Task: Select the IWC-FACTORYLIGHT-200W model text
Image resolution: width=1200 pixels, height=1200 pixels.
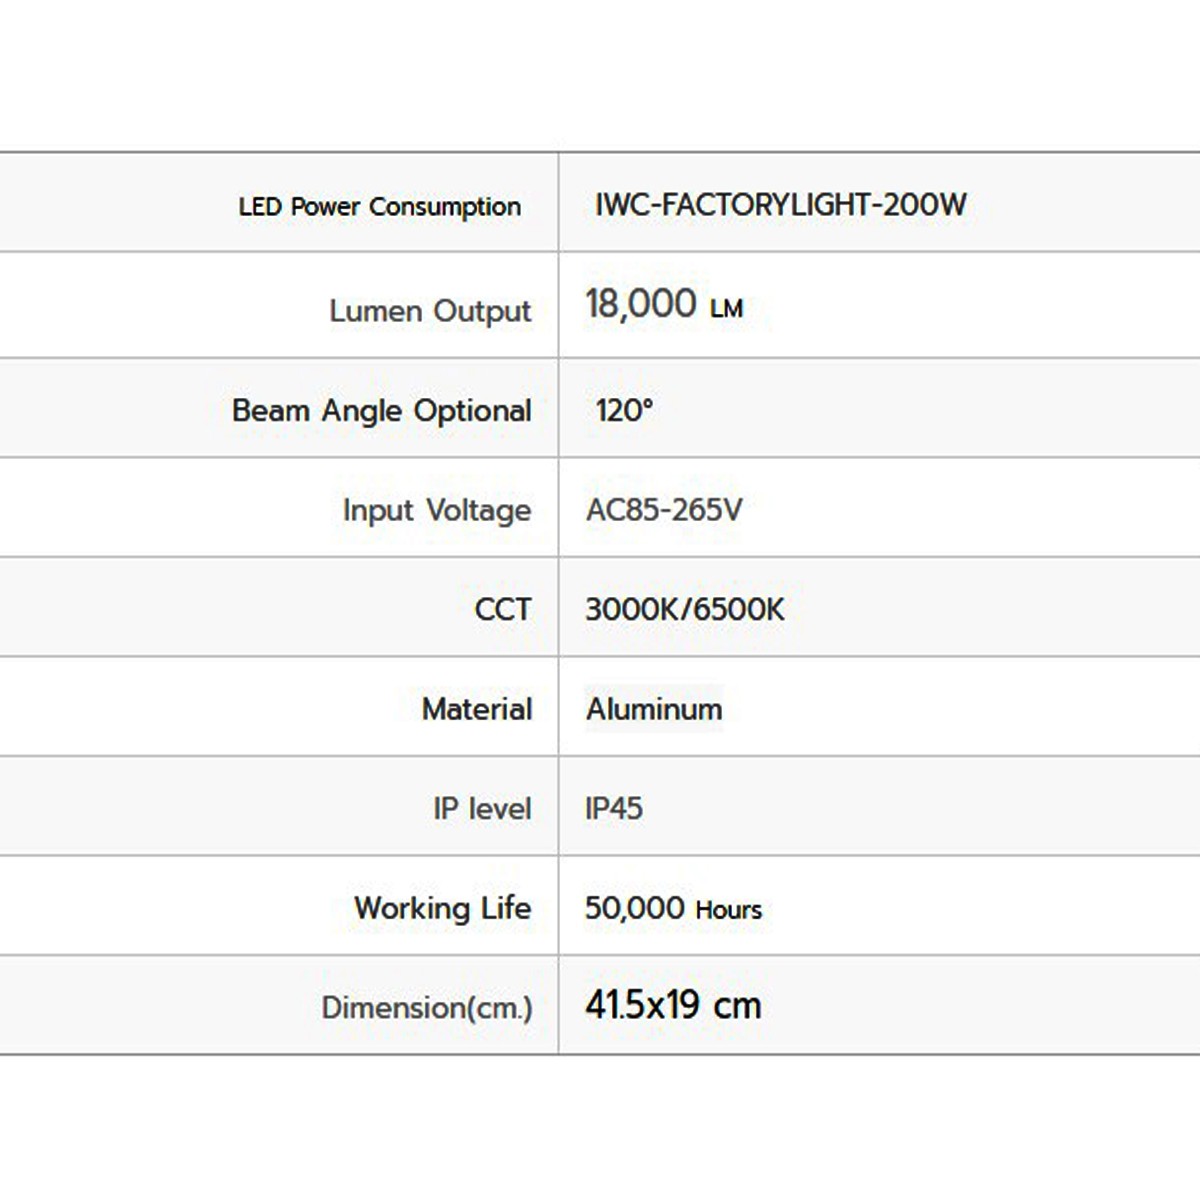Action: [780, 205]
